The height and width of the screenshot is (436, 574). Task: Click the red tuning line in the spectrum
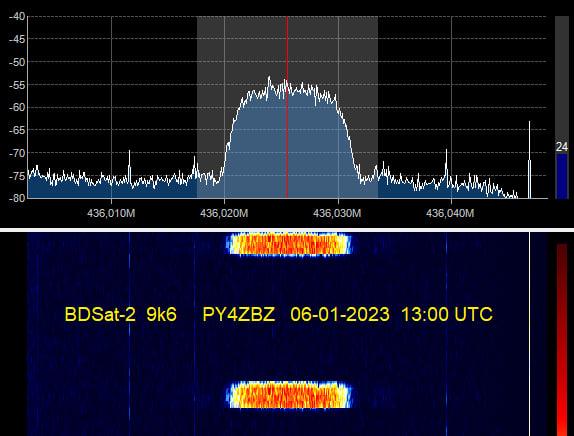pyautogui.click(x=287, y=107)
